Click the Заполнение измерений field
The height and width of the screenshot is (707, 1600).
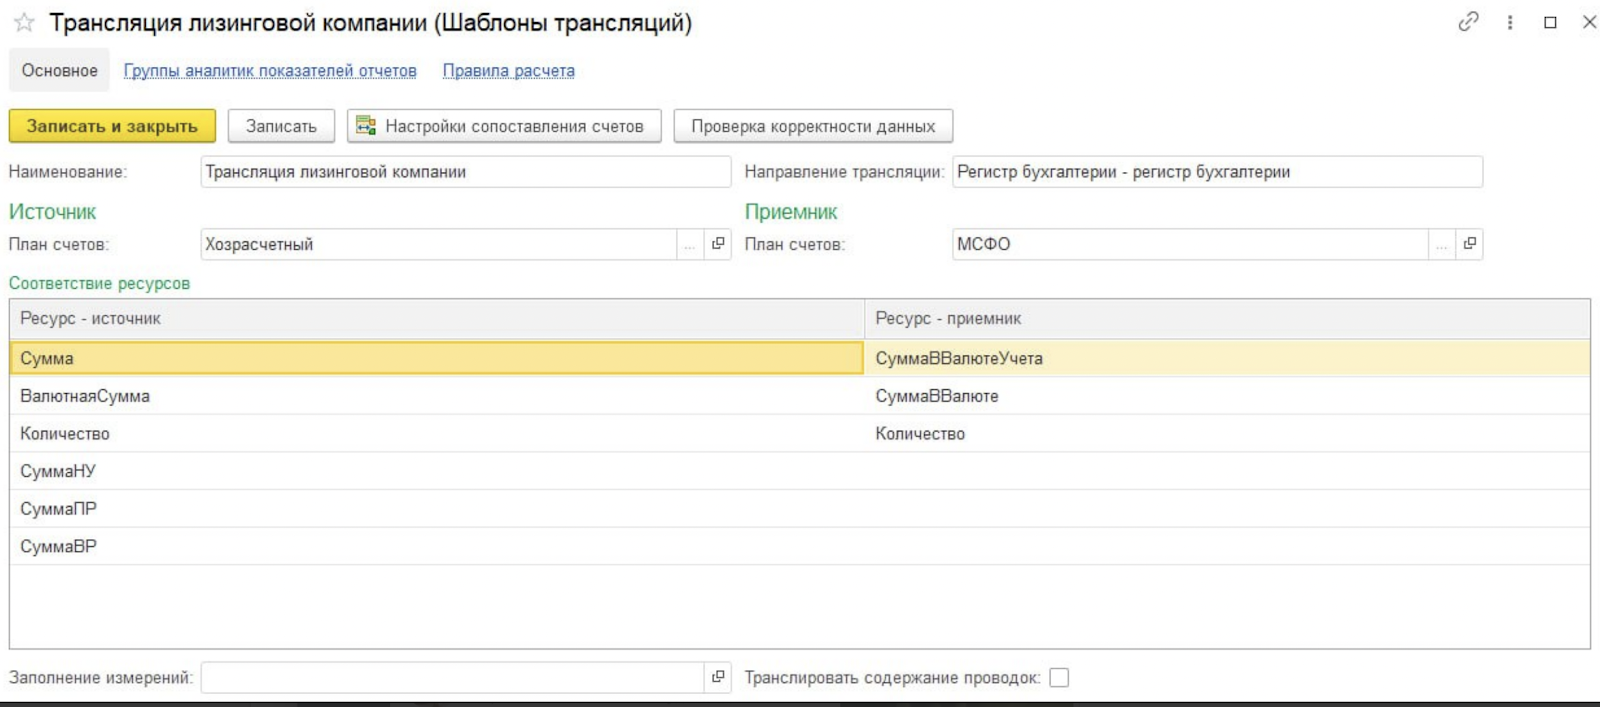452,677
